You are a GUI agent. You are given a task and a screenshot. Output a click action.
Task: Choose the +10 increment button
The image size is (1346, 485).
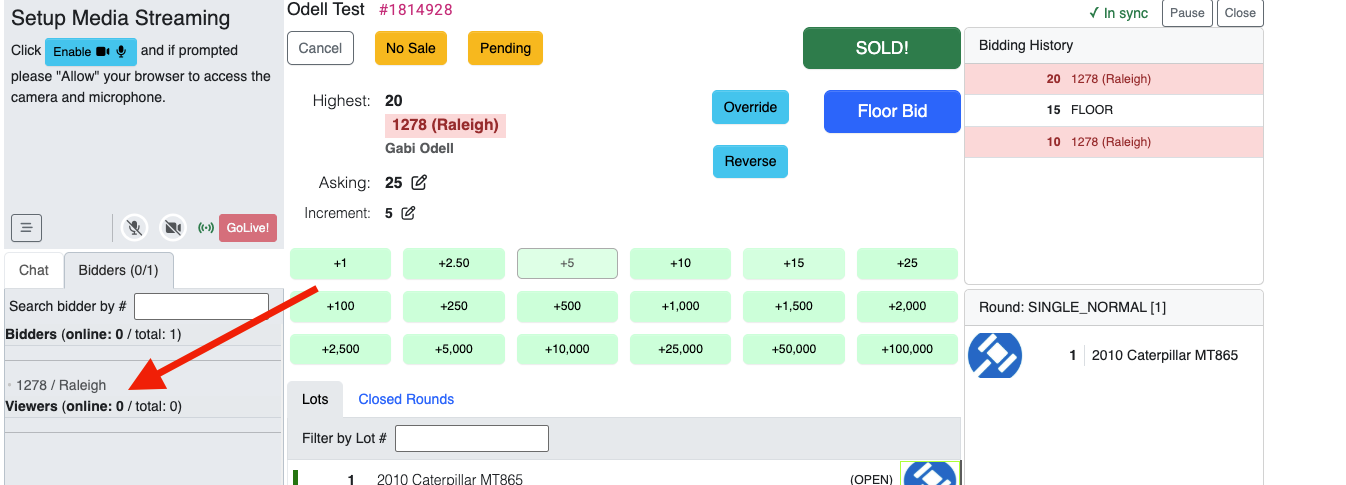click(681, 264)
